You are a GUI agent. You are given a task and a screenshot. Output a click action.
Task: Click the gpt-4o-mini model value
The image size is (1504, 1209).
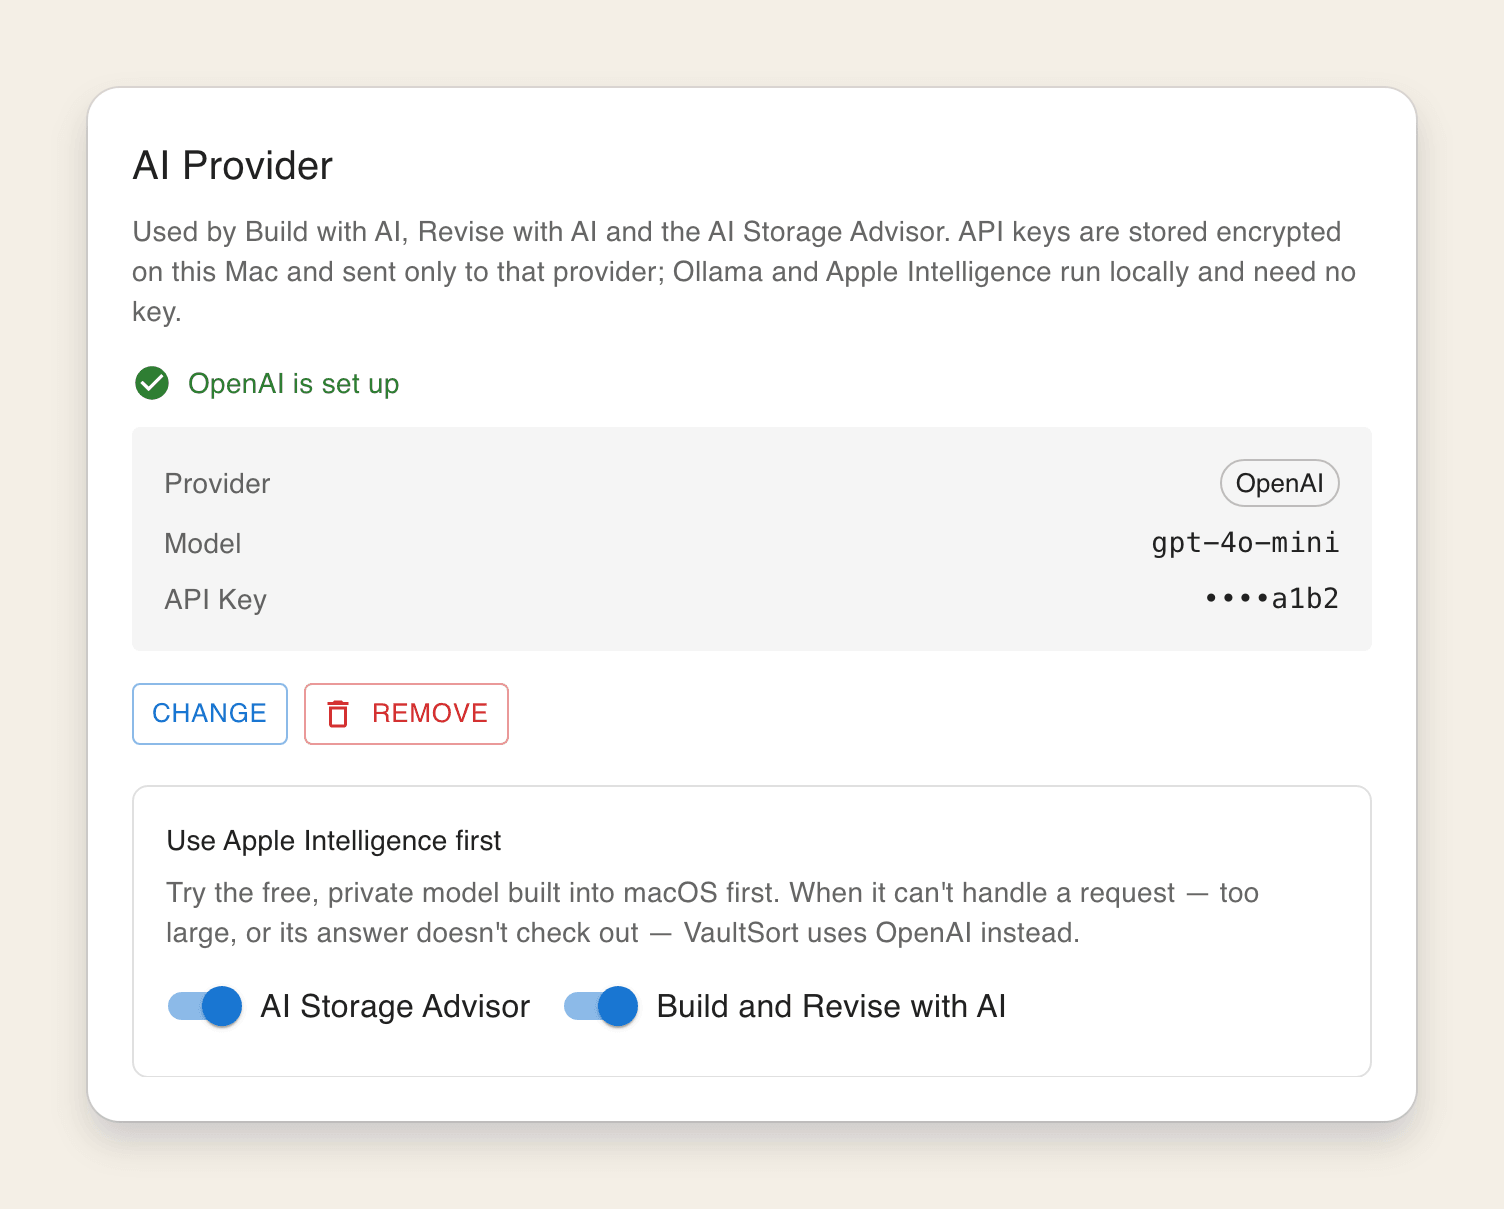point(1245,543)
